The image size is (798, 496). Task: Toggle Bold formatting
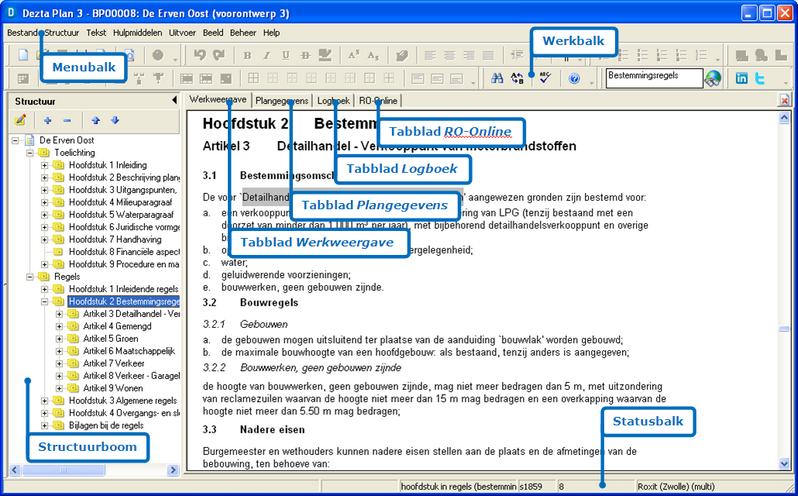point(247,55)
